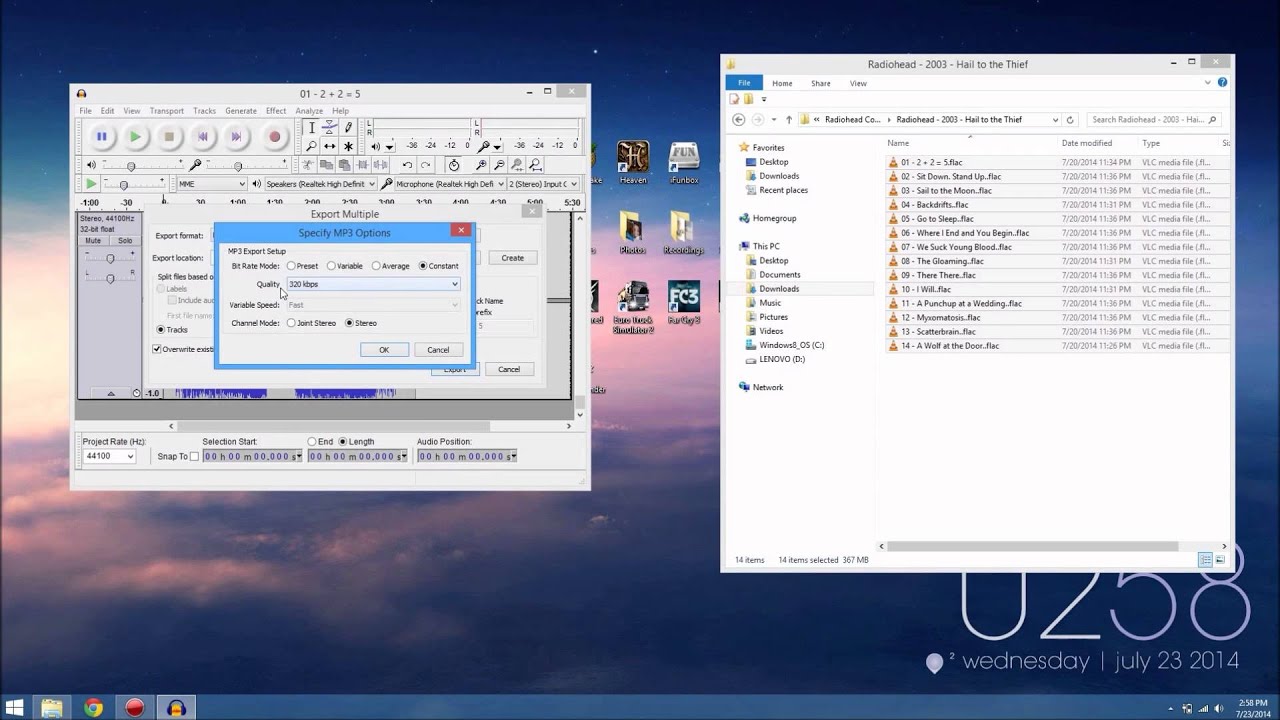Click the Stop button in Audacity
The width and height of the screenshot is (1280, 720).
coord(169,137)
